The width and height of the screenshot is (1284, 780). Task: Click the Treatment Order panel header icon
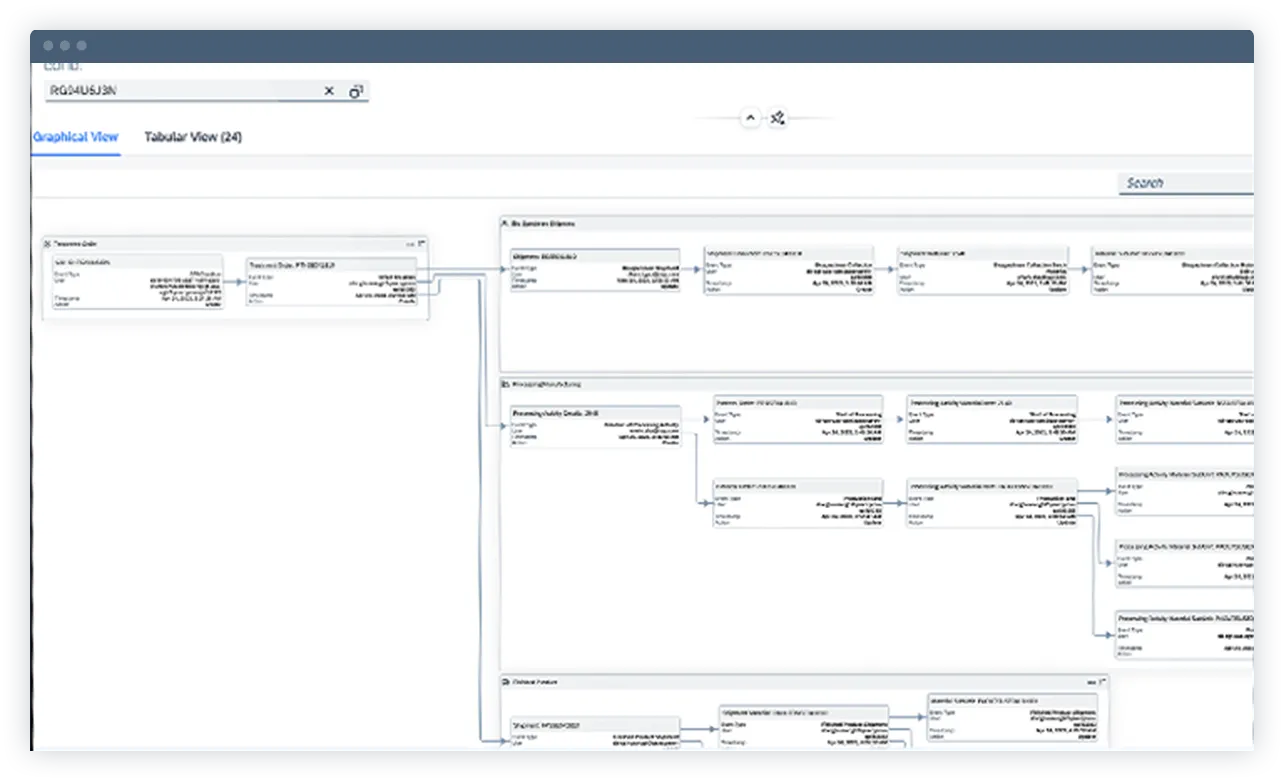(46, 244)
